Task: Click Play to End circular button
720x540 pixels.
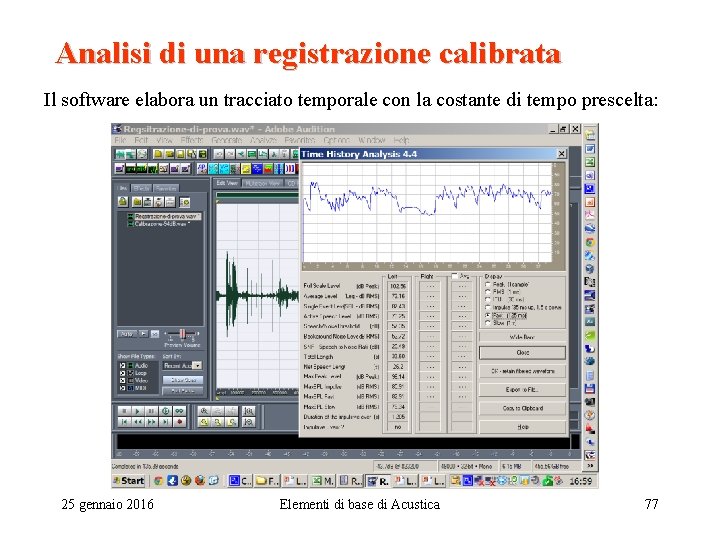Action: [165, 411]
